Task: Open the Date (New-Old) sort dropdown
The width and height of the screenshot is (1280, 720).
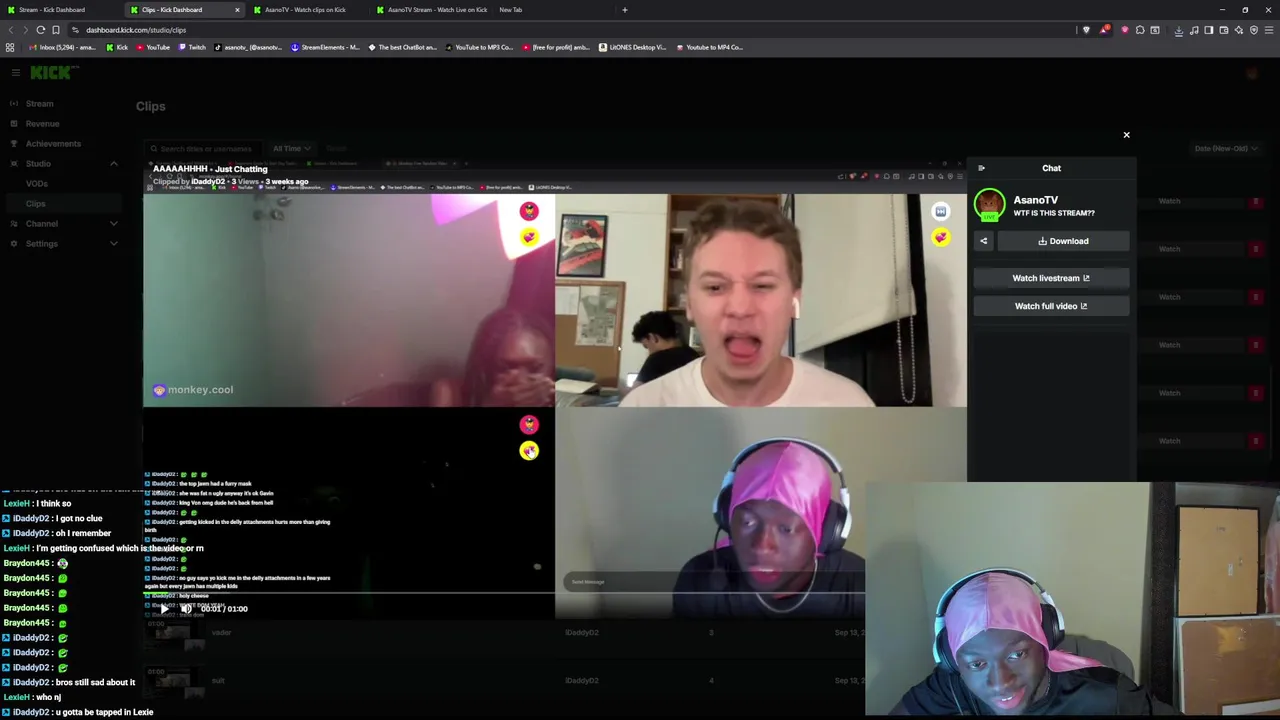Action: [x=1225, y=149]
